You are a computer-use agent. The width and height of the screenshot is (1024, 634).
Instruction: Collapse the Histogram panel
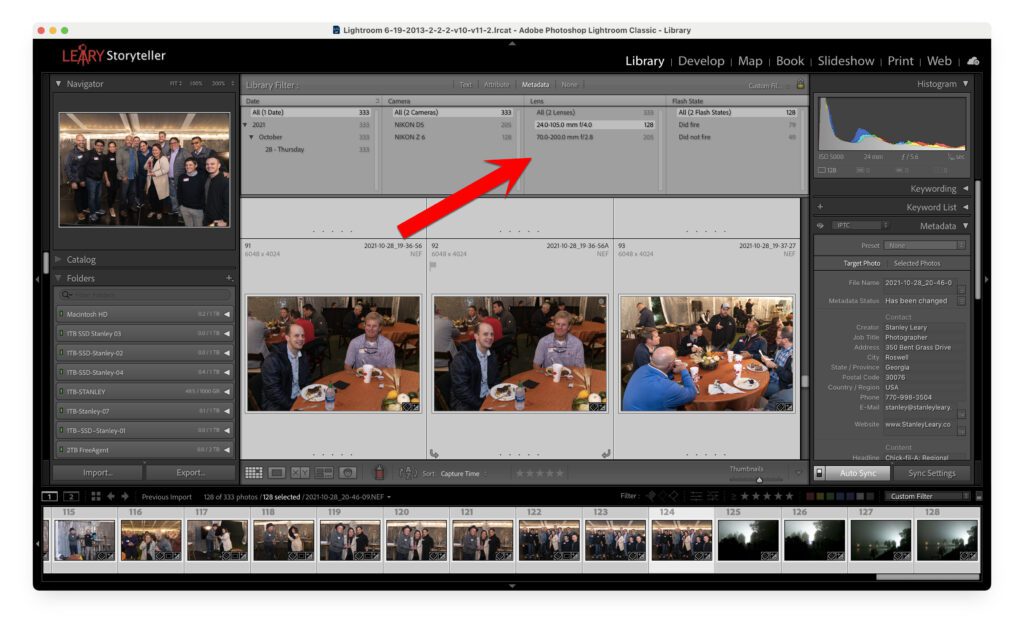965,84
